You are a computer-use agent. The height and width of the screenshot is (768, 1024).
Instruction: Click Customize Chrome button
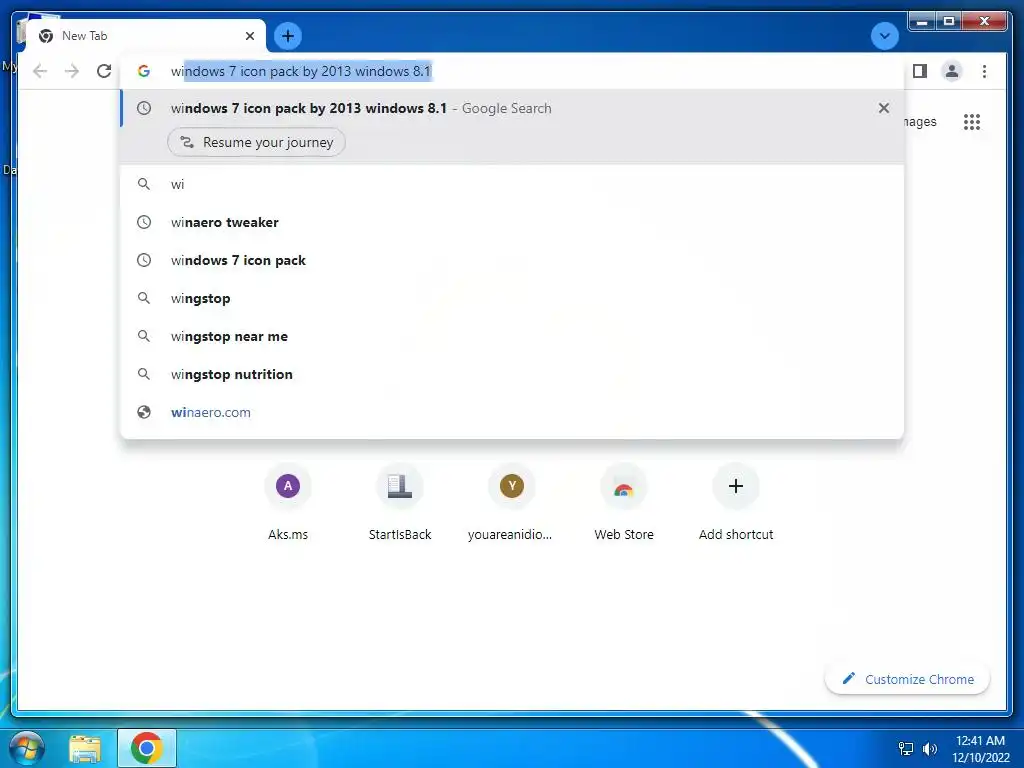[908, 679]
